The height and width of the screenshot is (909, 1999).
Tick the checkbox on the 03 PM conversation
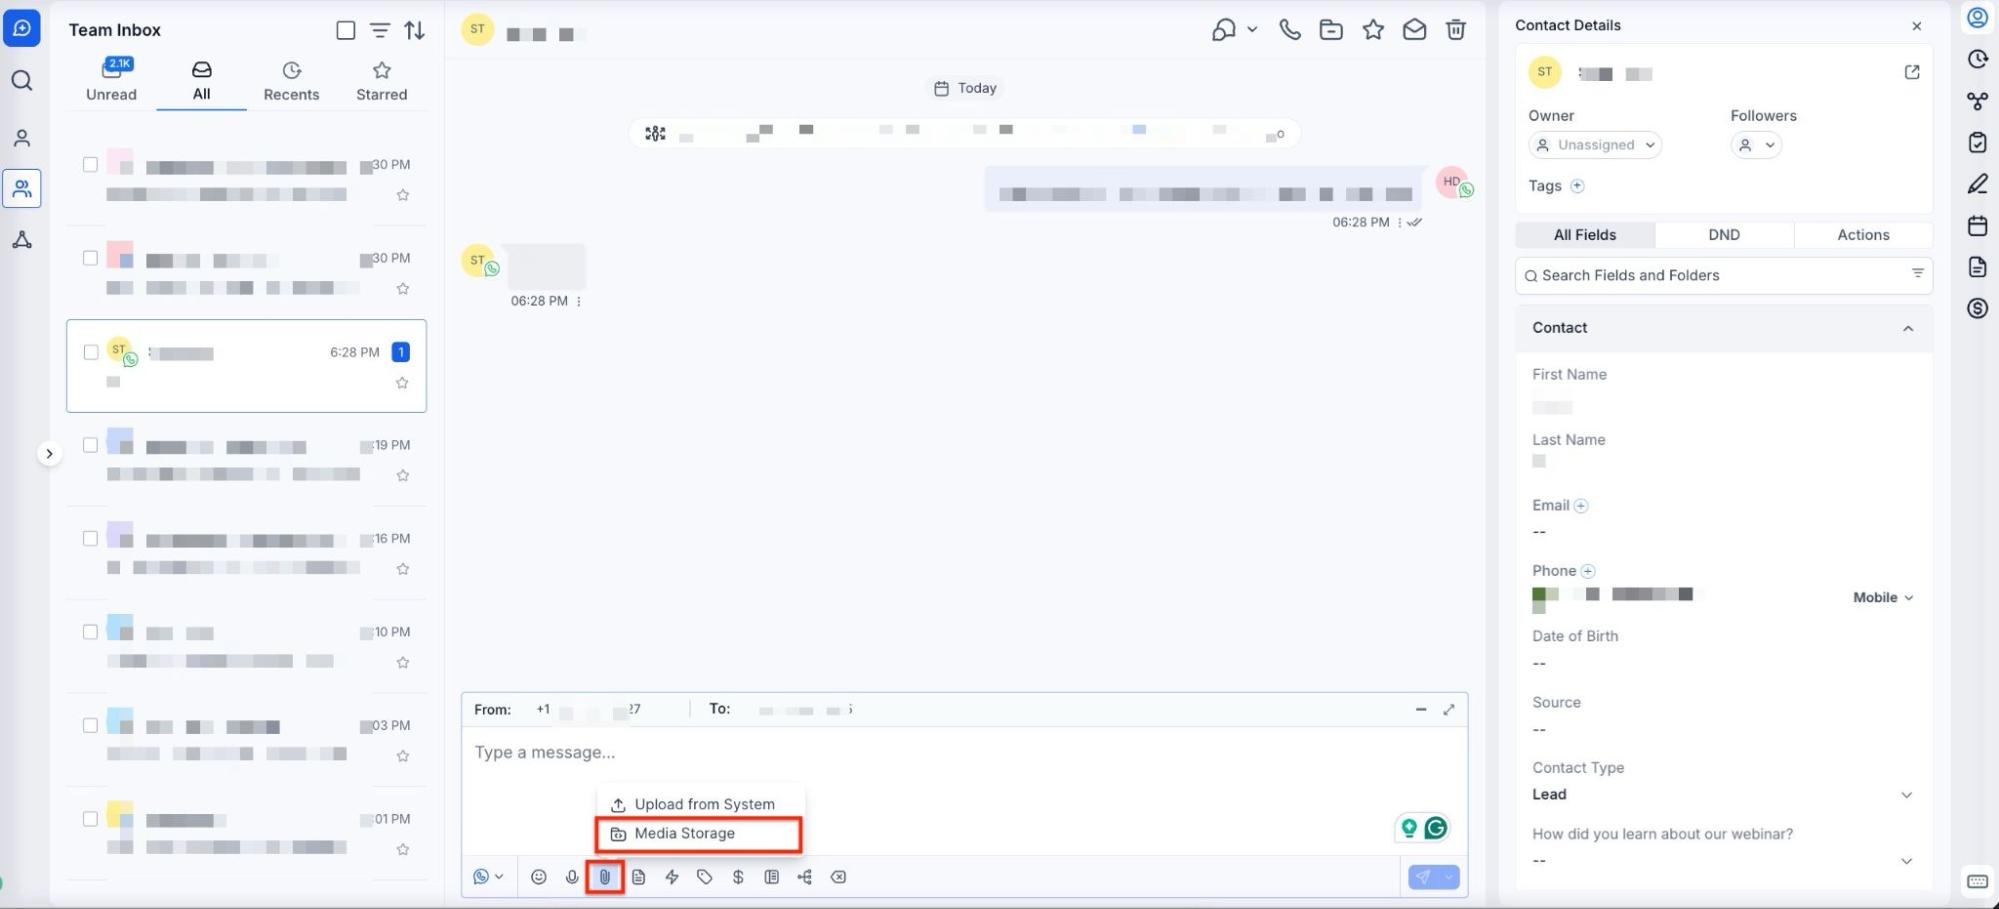click(90, 725)
